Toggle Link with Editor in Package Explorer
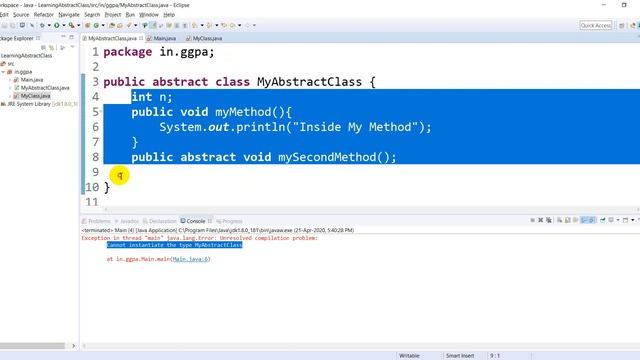640x360 pixels. tap(52, 48)
